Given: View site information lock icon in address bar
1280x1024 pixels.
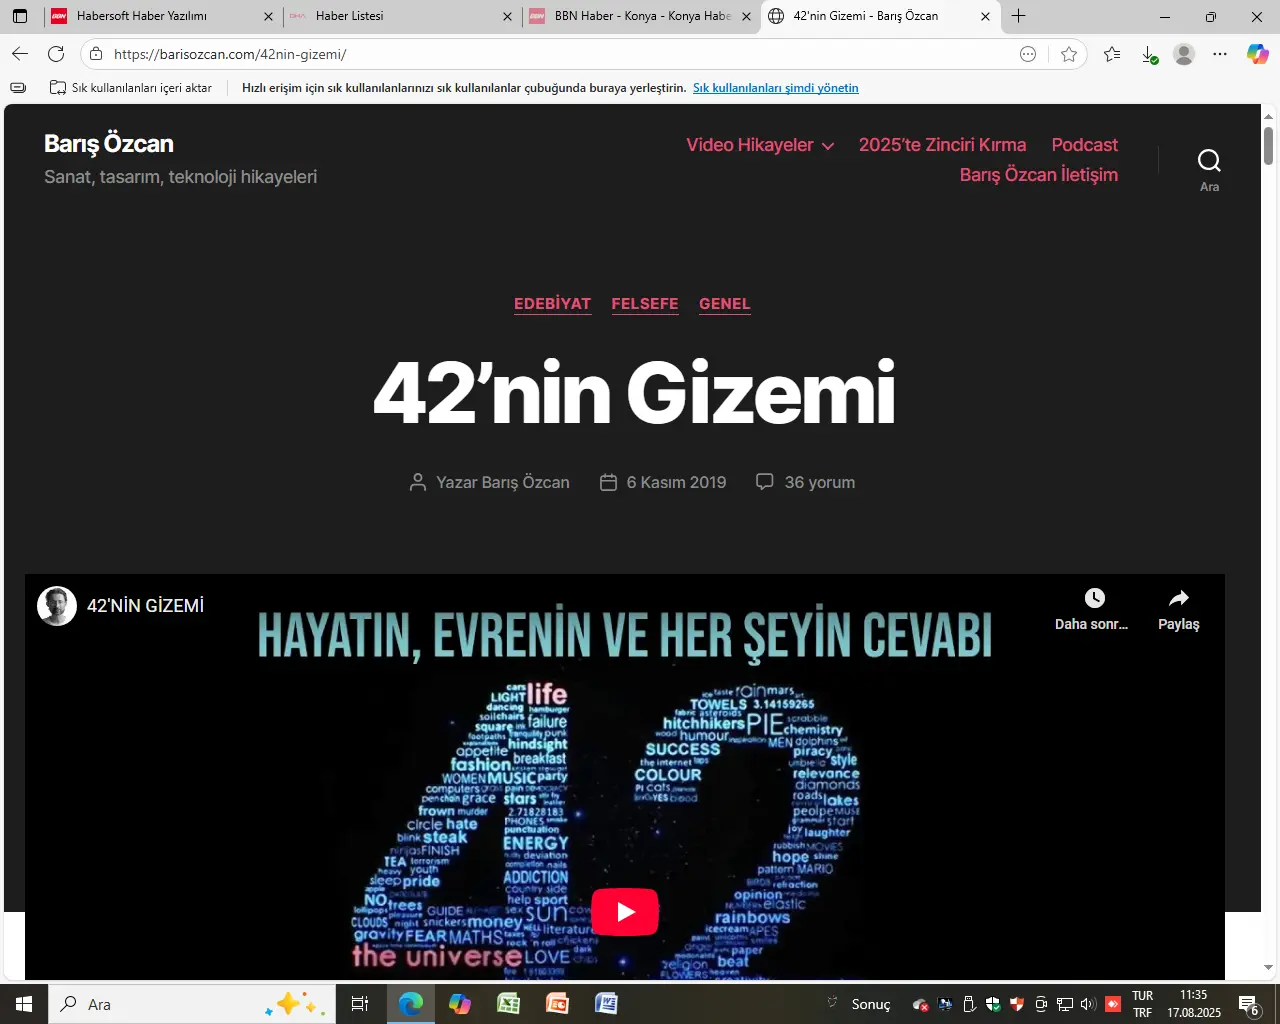Looking at the screenshot, I should click(96, 54).
